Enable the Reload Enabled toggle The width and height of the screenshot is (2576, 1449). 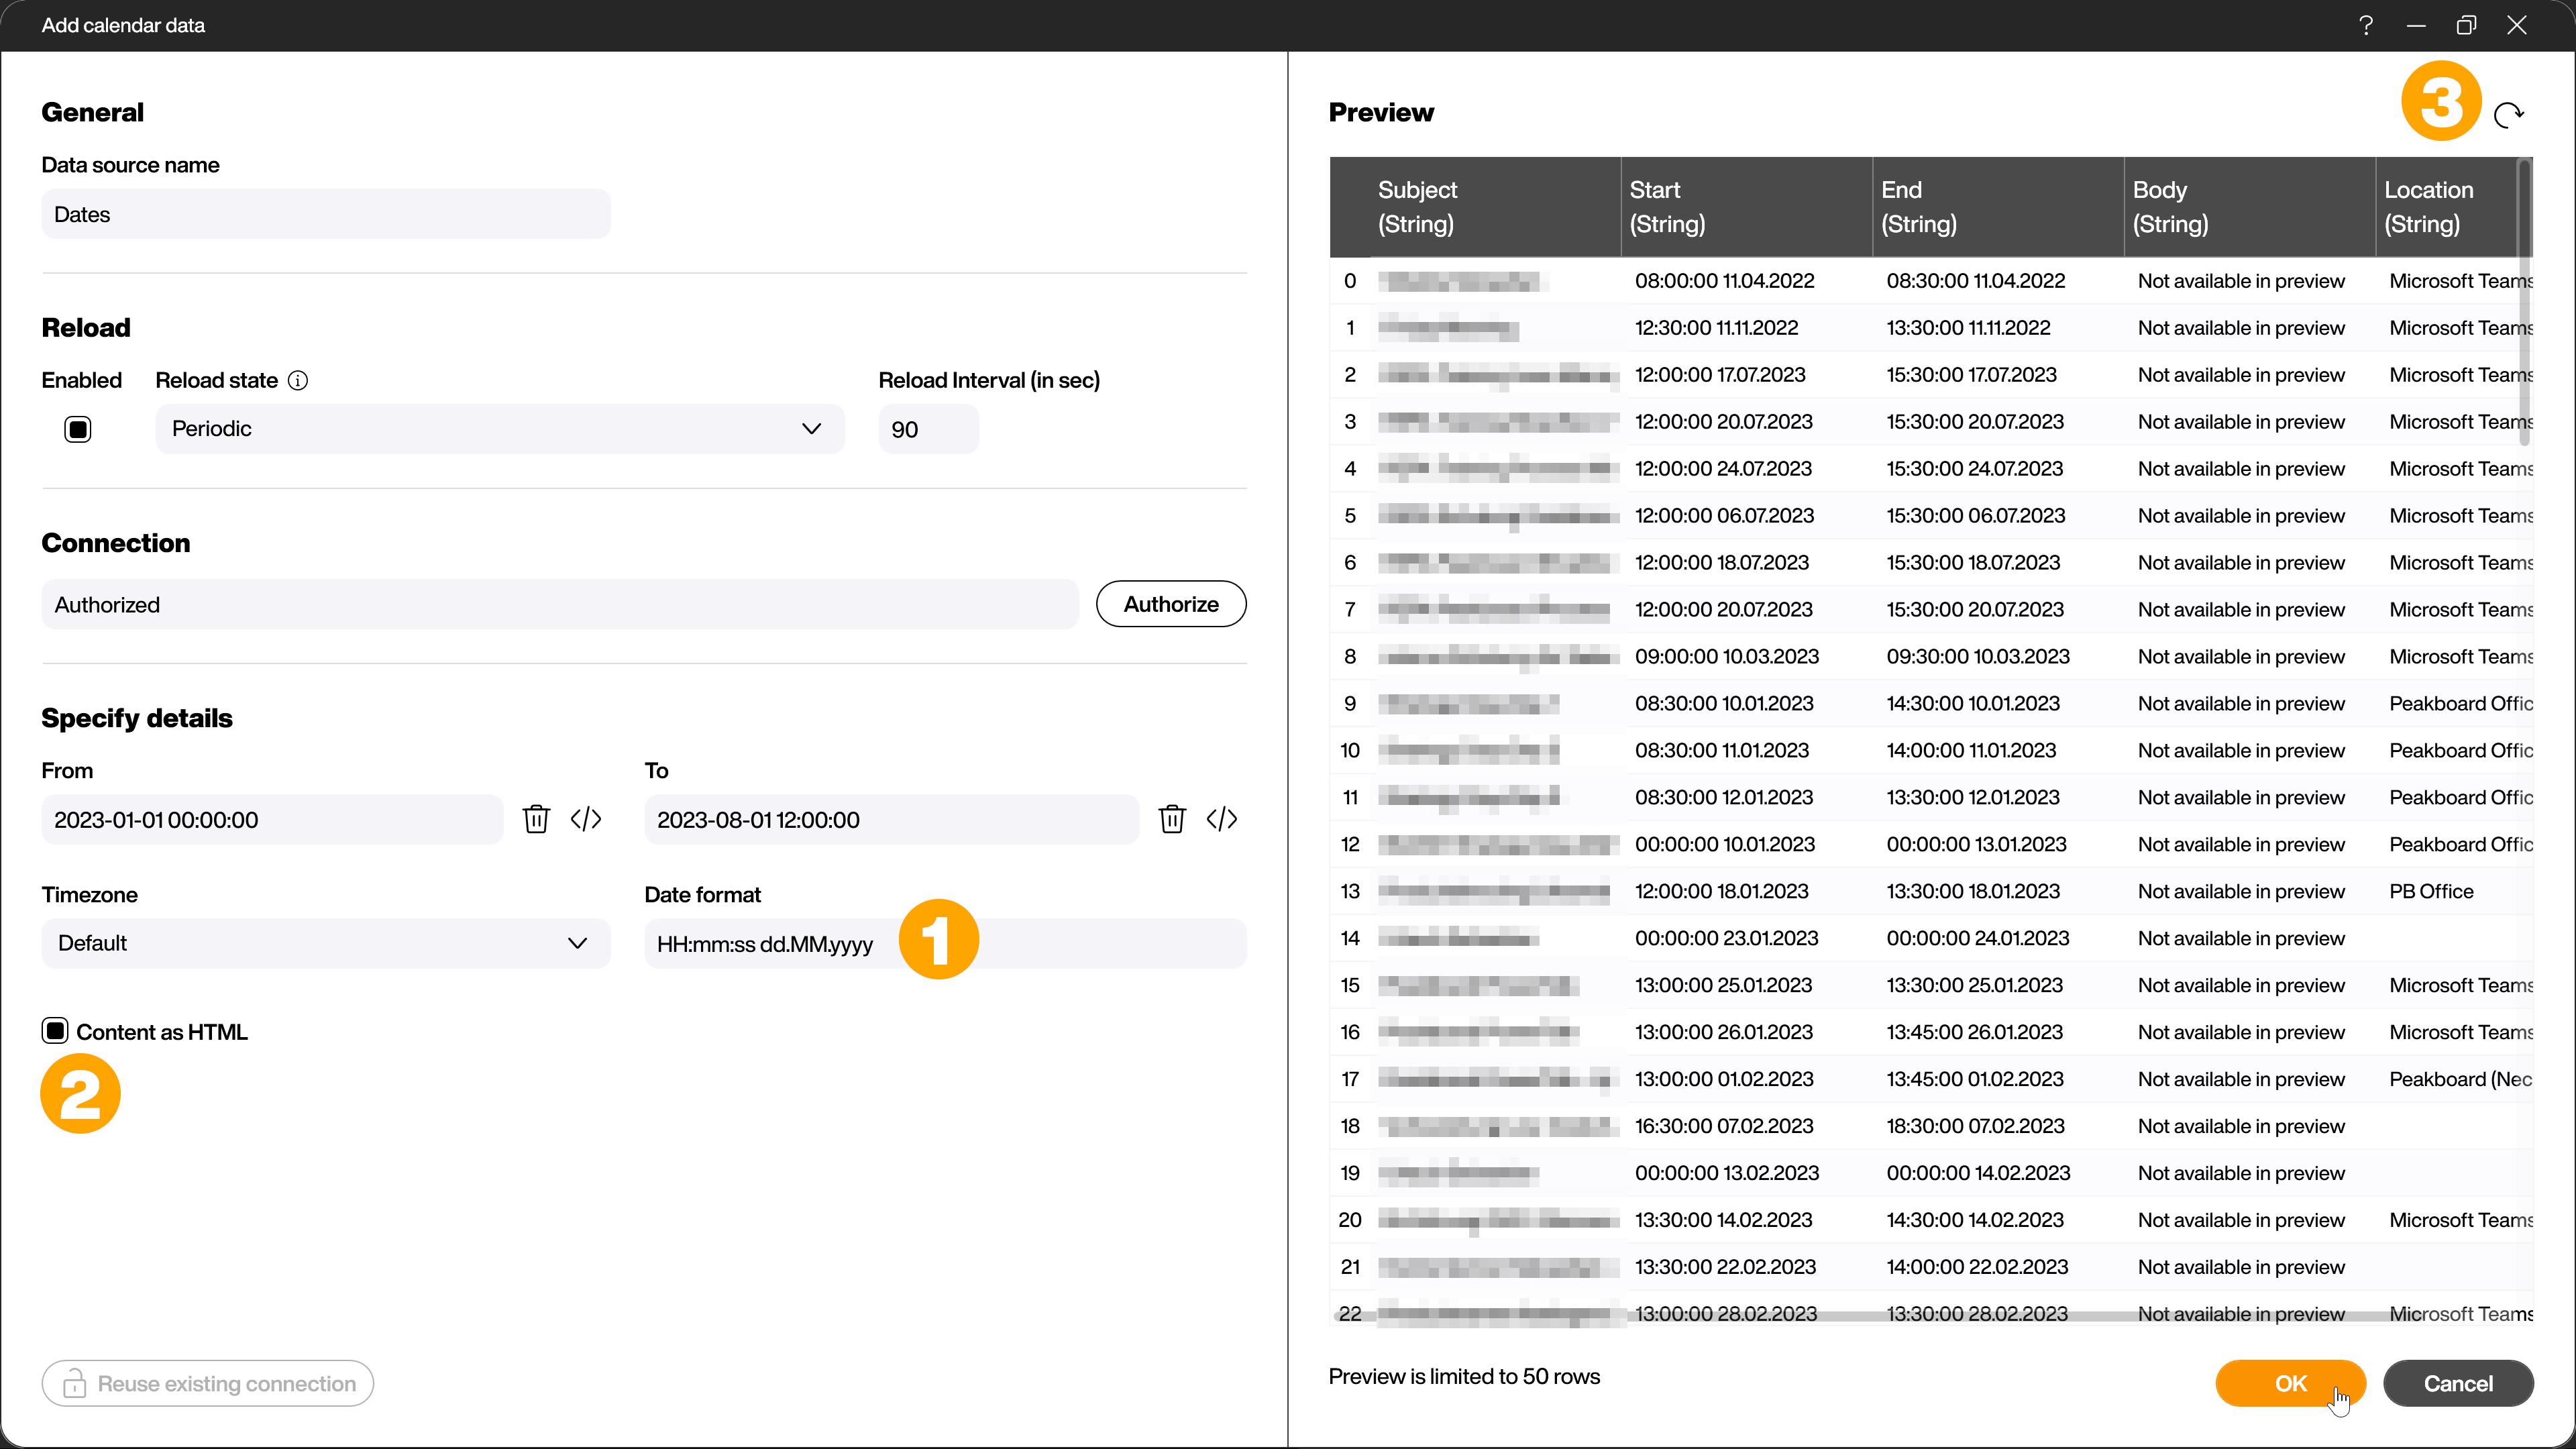click(x=78, y=428)
